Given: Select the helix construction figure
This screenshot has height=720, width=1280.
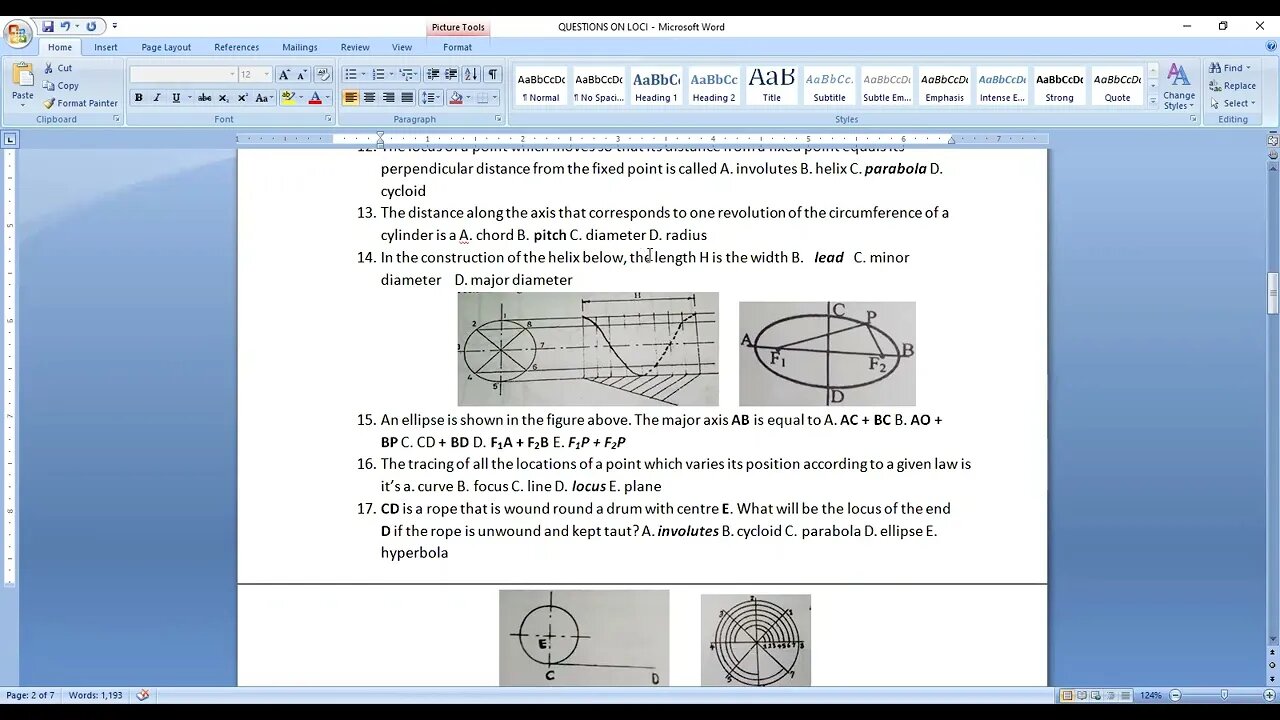Looking at the screenshot, I should point(588,349).
